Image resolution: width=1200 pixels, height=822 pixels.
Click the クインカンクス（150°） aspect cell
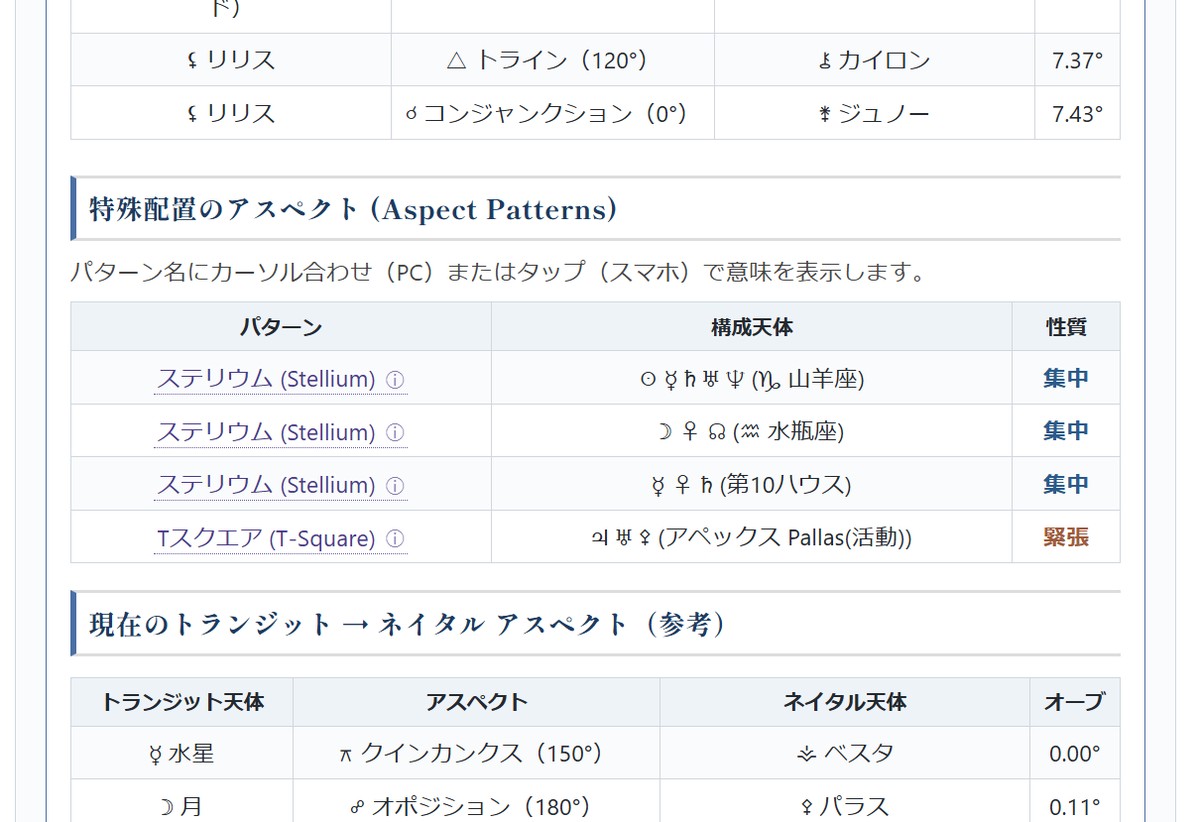coord(477,753)
